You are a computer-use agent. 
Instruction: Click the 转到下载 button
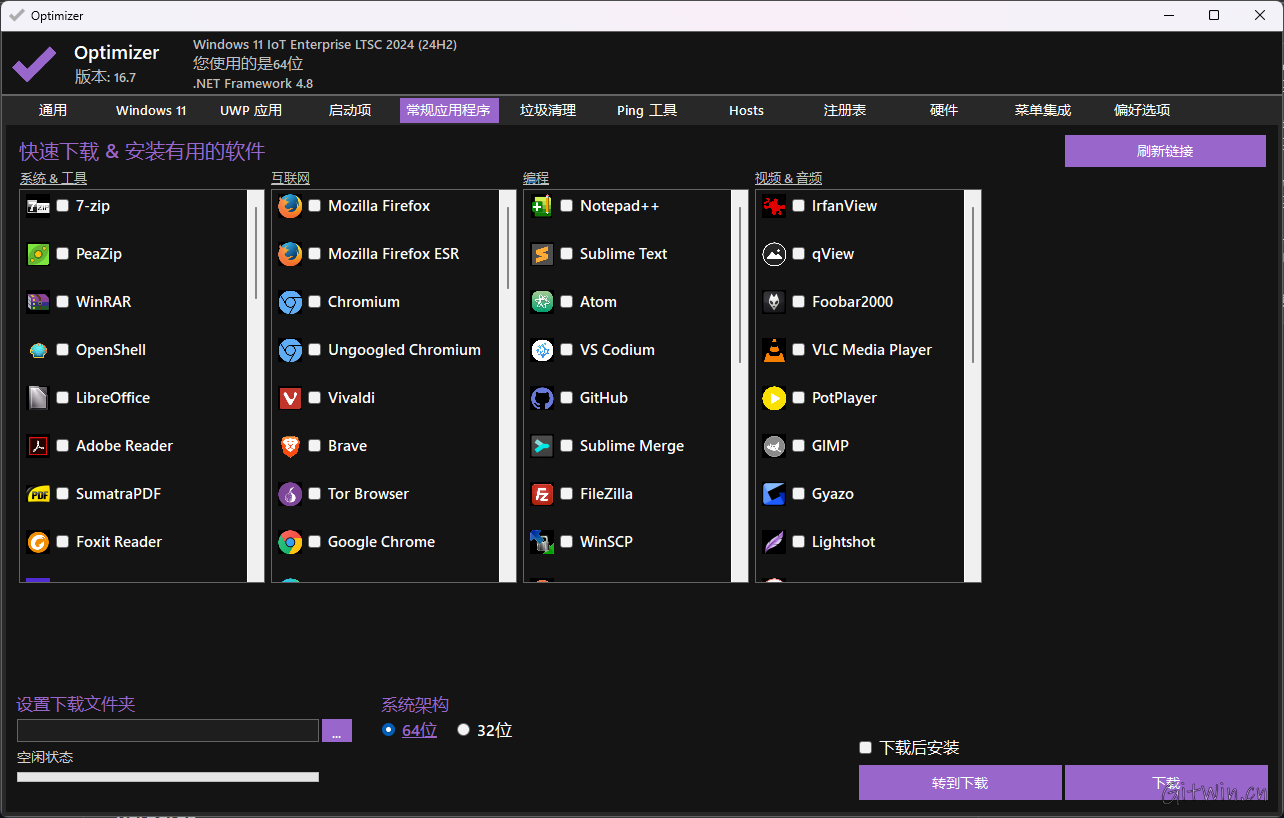coord(960,783)
